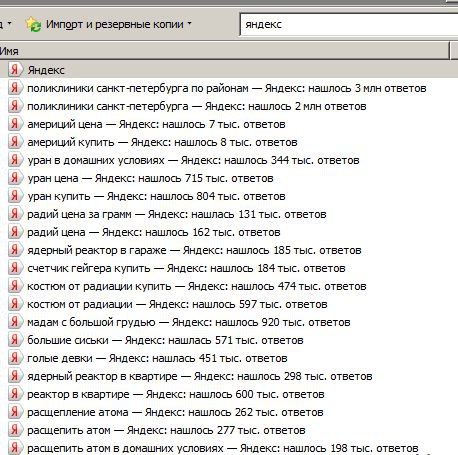The height and width of the screenshot is (455, 458).
Task: Click icon beside the 571 тыс. entry
Action: [x=15, y=340]
